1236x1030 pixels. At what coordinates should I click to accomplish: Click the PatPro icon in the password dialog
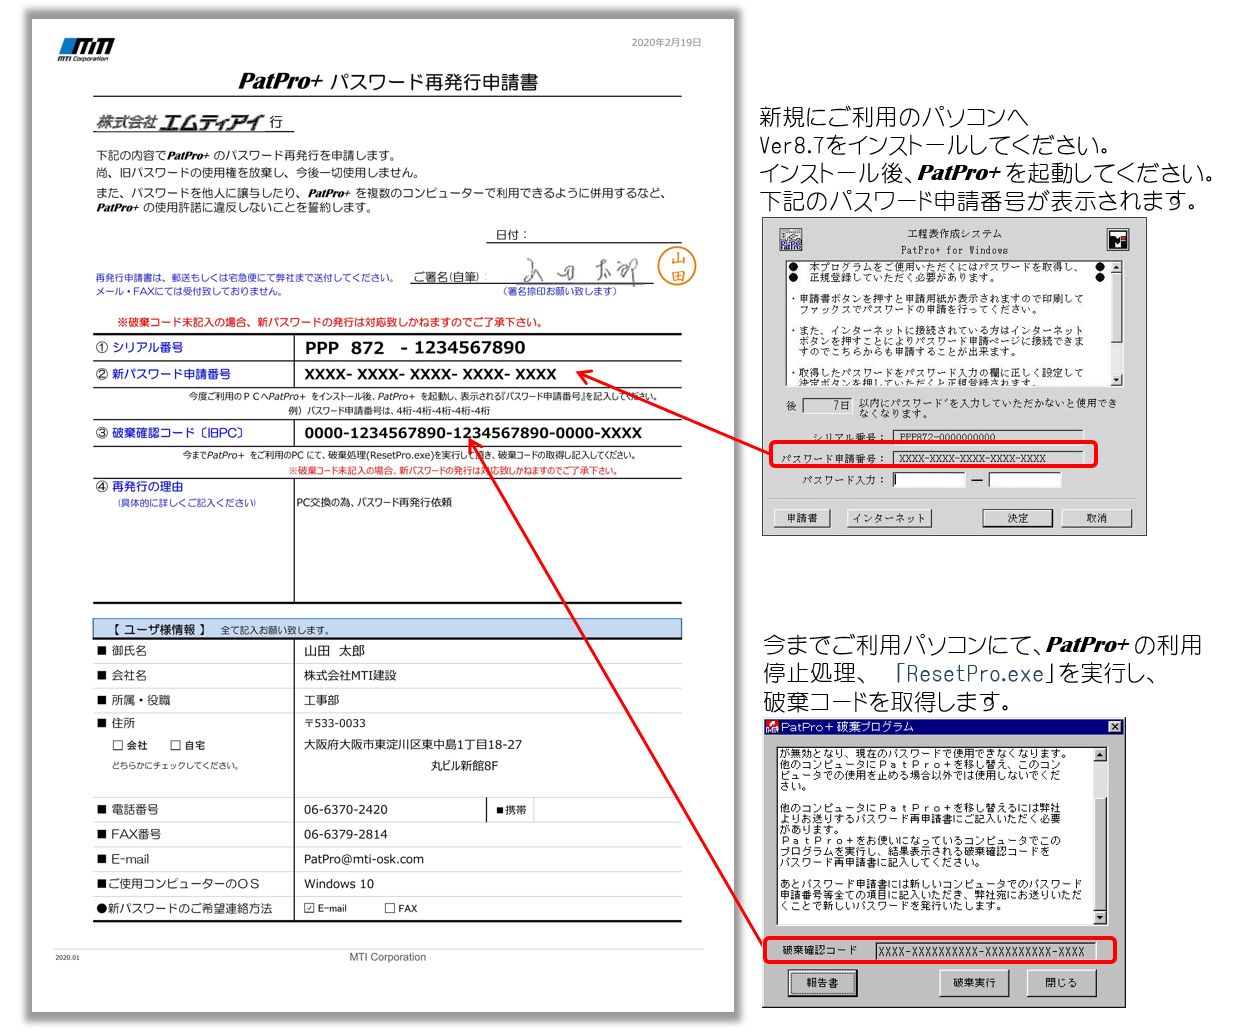point(791,240)
